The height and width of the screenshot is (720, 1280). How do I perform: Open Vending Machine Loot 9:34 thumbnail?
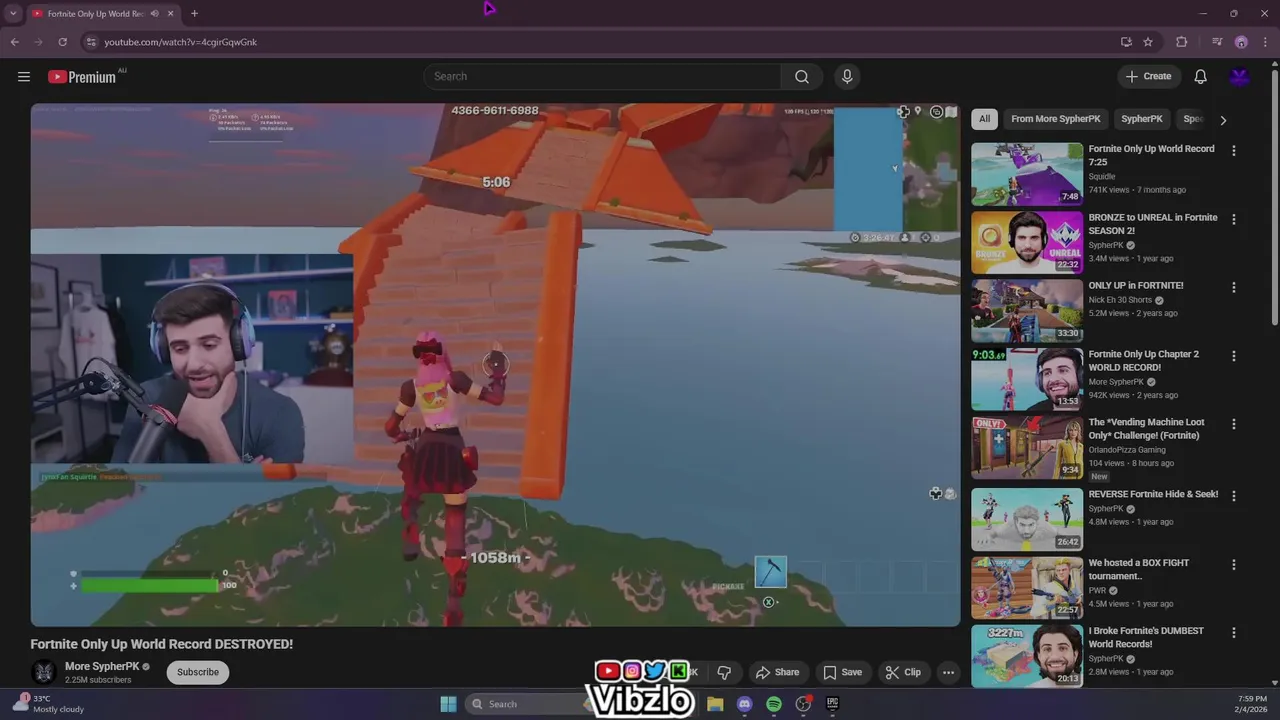1027,447
